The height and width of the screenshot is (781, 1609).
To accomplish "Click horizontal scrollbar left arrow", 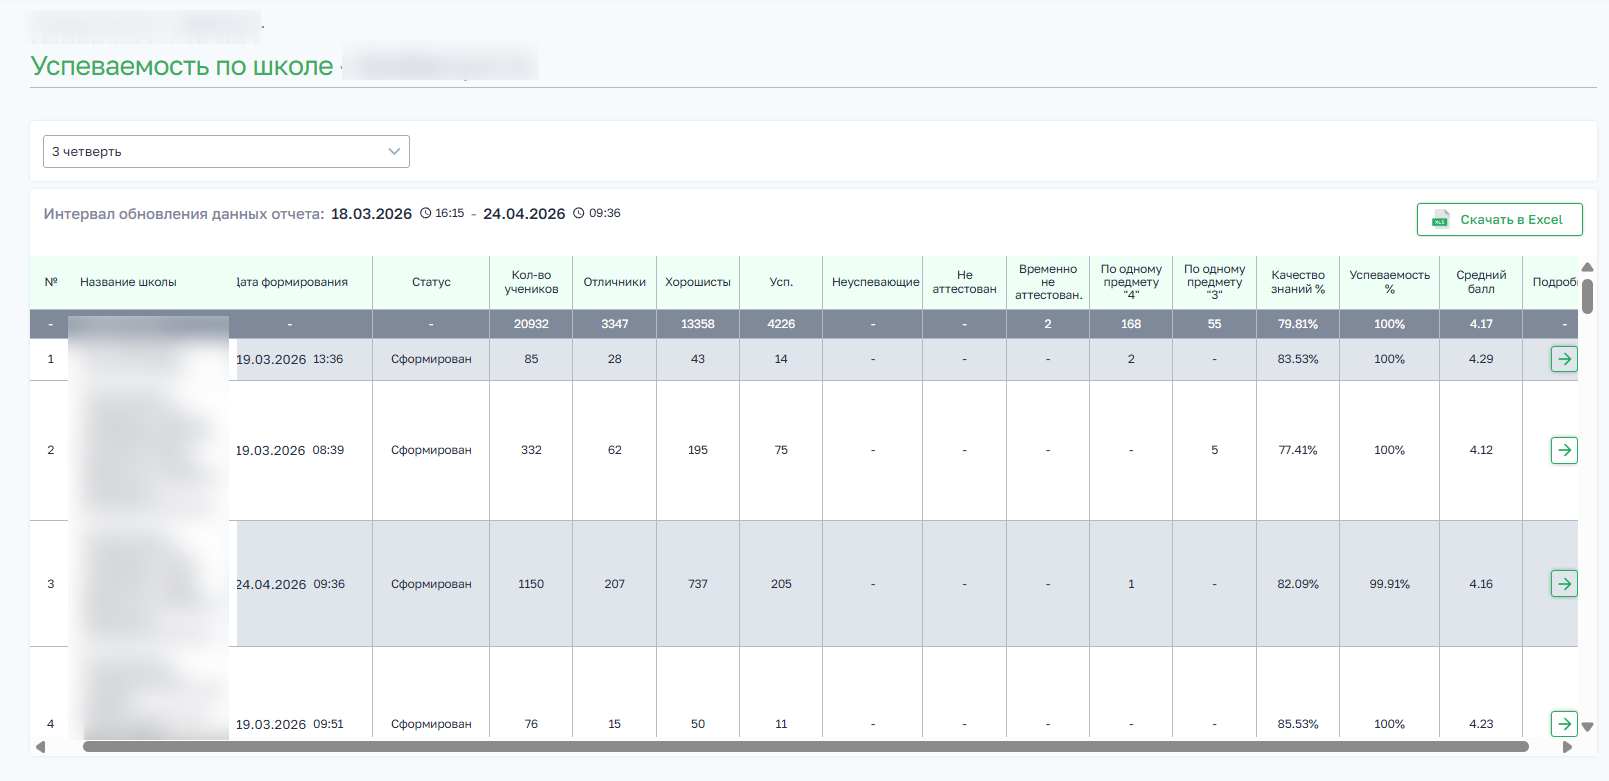I will (x=40, y=747).
